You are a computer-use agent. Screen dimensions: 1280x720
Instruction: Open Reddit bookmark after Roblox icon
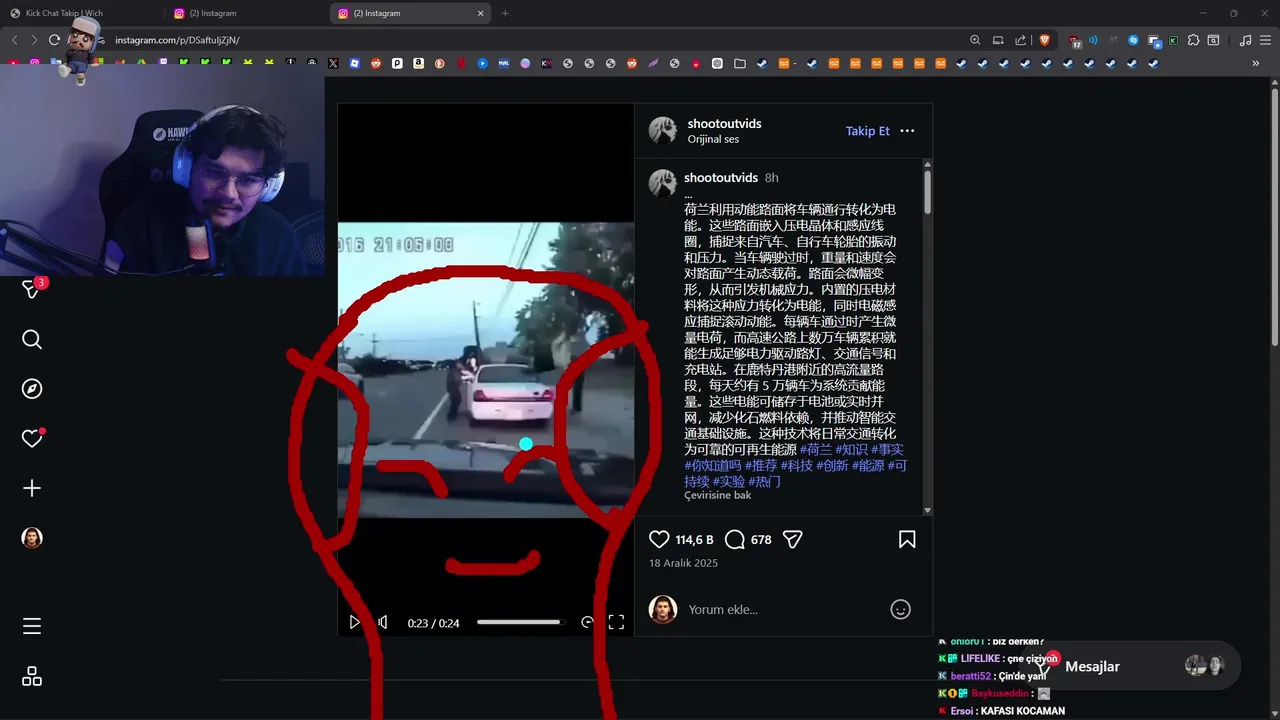tap(376, 63)
